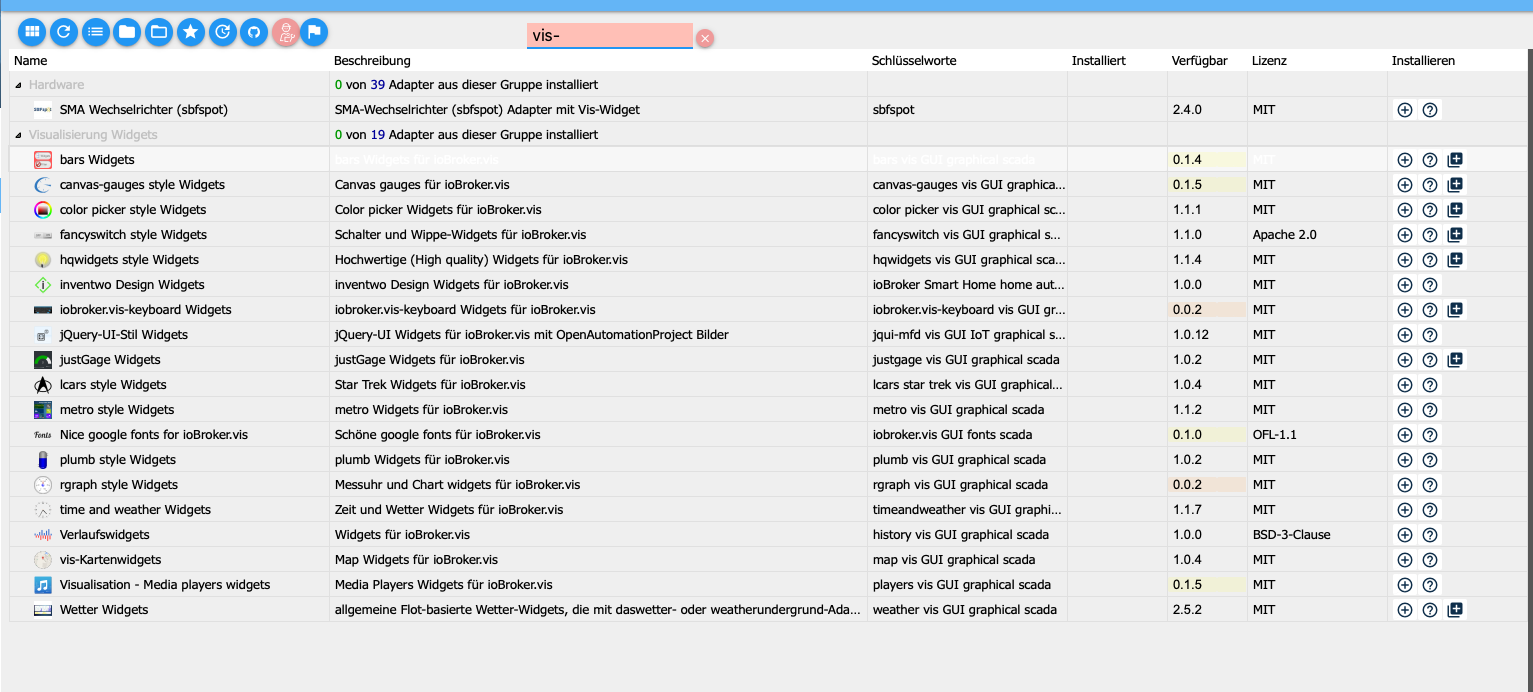Open help for color picker style Widgets
1533x692 pixels.
coord(1430,210)
